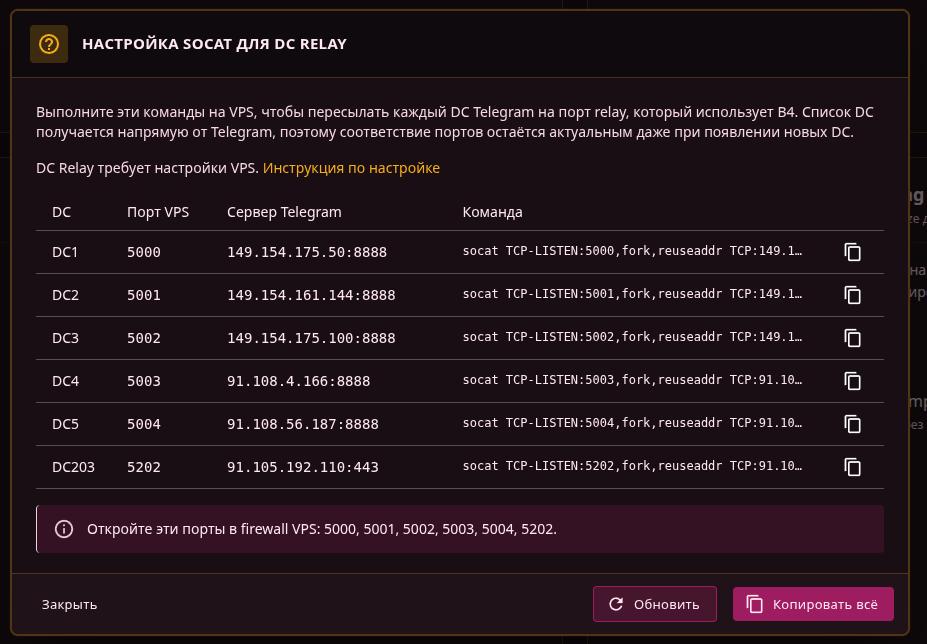
Task: Click the socat TCP-LISTEN:5004 command text
Action: pos(632,423)
